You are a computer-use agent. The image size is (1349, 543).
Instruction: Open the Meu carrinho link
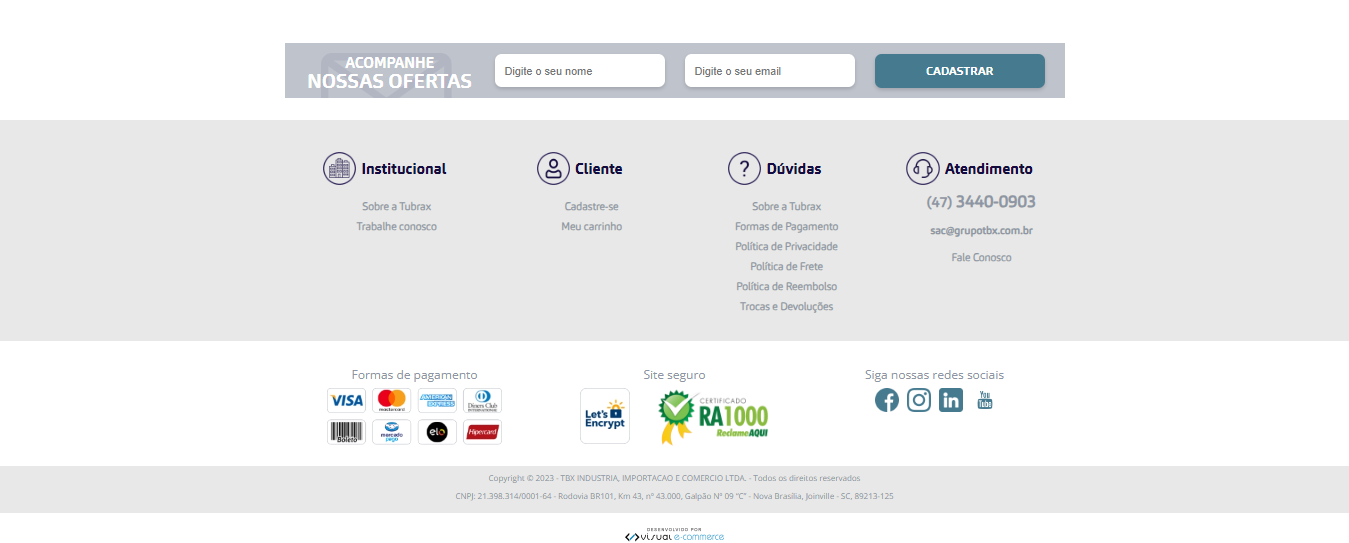point(591,227)
